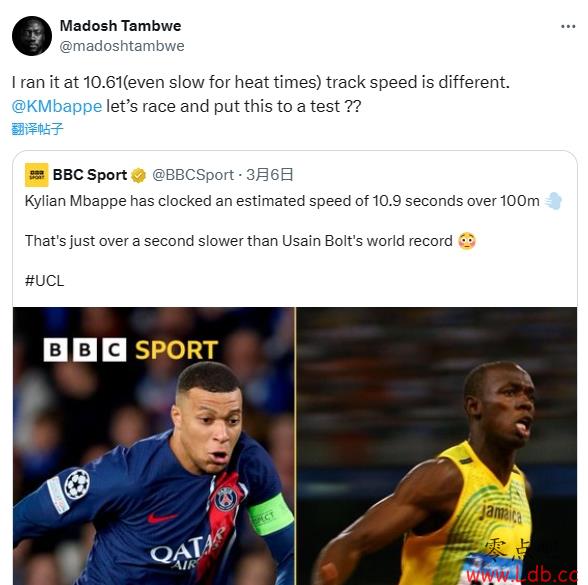Open the @KMbappe mention link
588x585 pixels.
(x=57, y=106)
